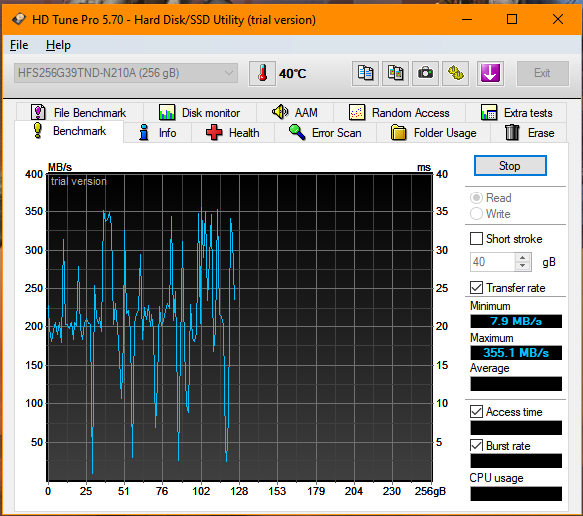Enable the Short stroke checkbox
Image resolution: width=583 pixels, height=516 pixels.
click(476, 239)
